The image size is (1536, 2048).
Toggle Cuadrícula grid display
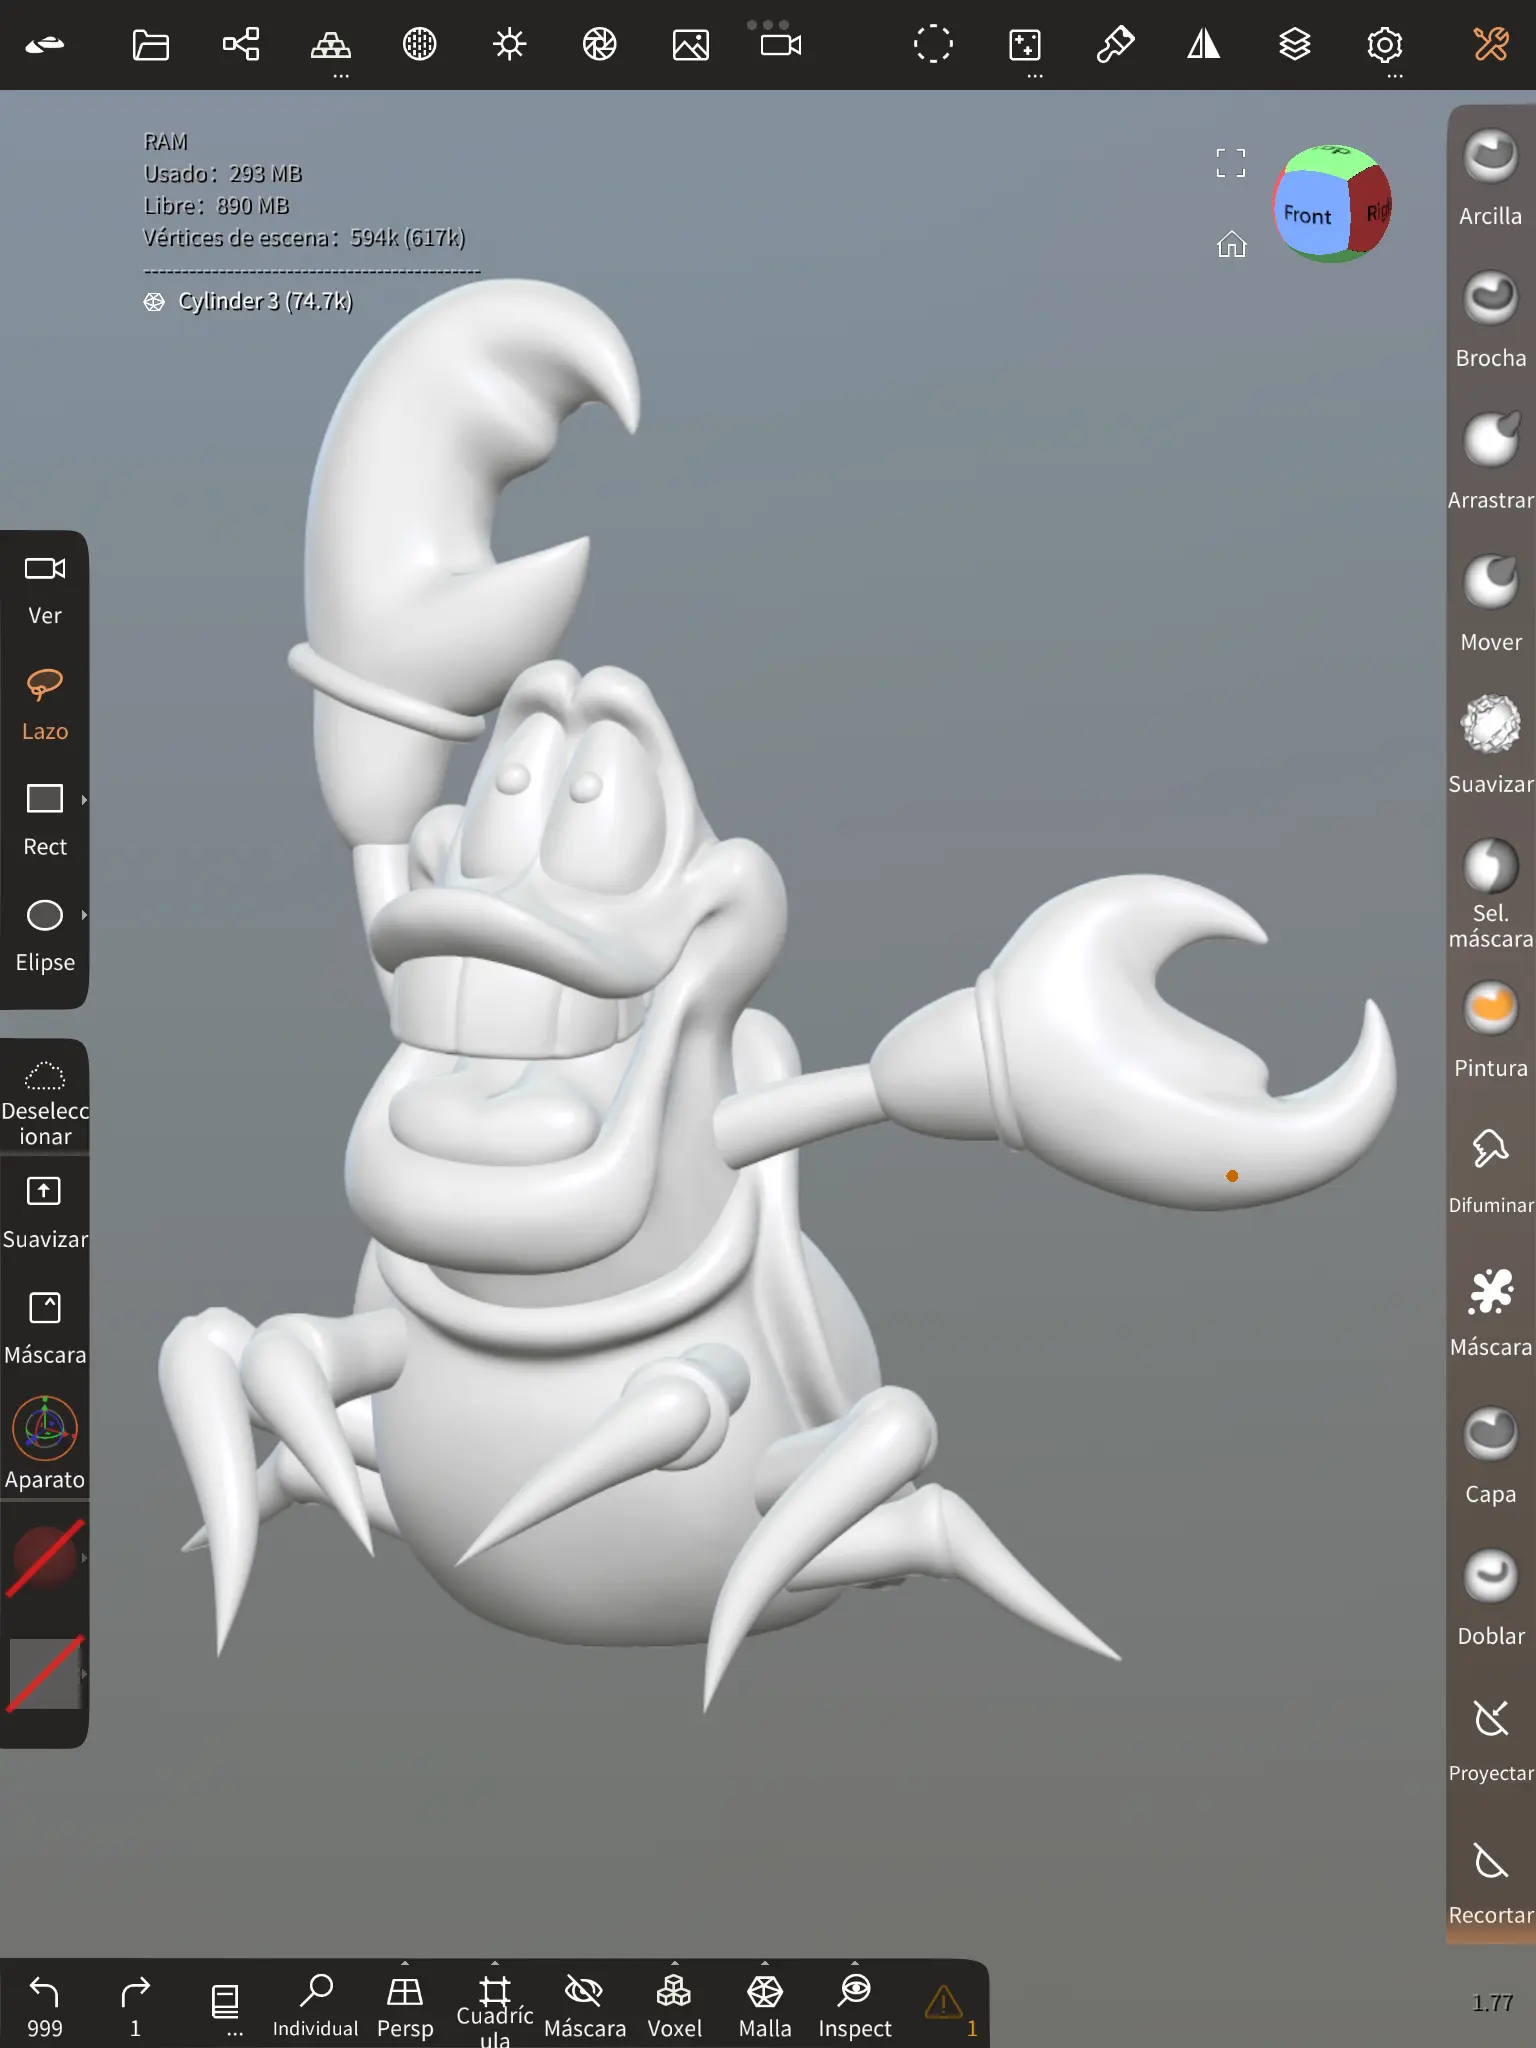(494, 2005)
